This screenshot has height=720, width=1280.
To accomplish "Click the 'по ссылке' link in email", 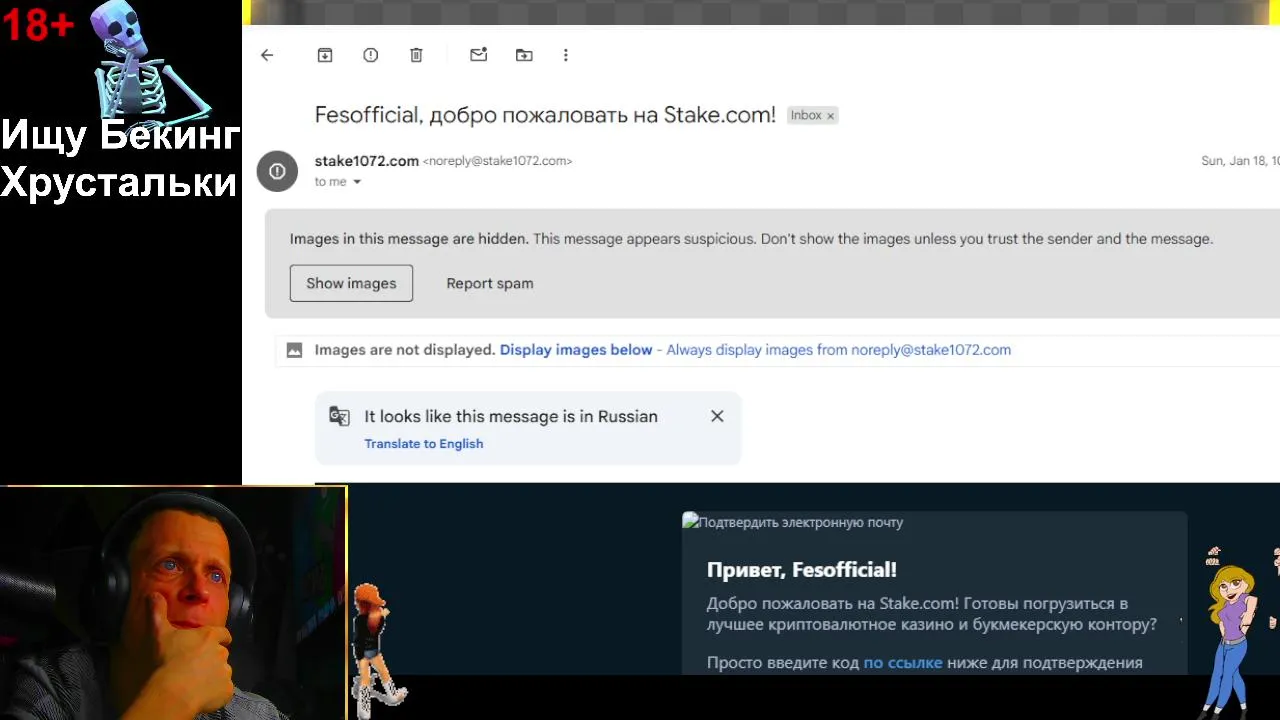I will point(903,662).
